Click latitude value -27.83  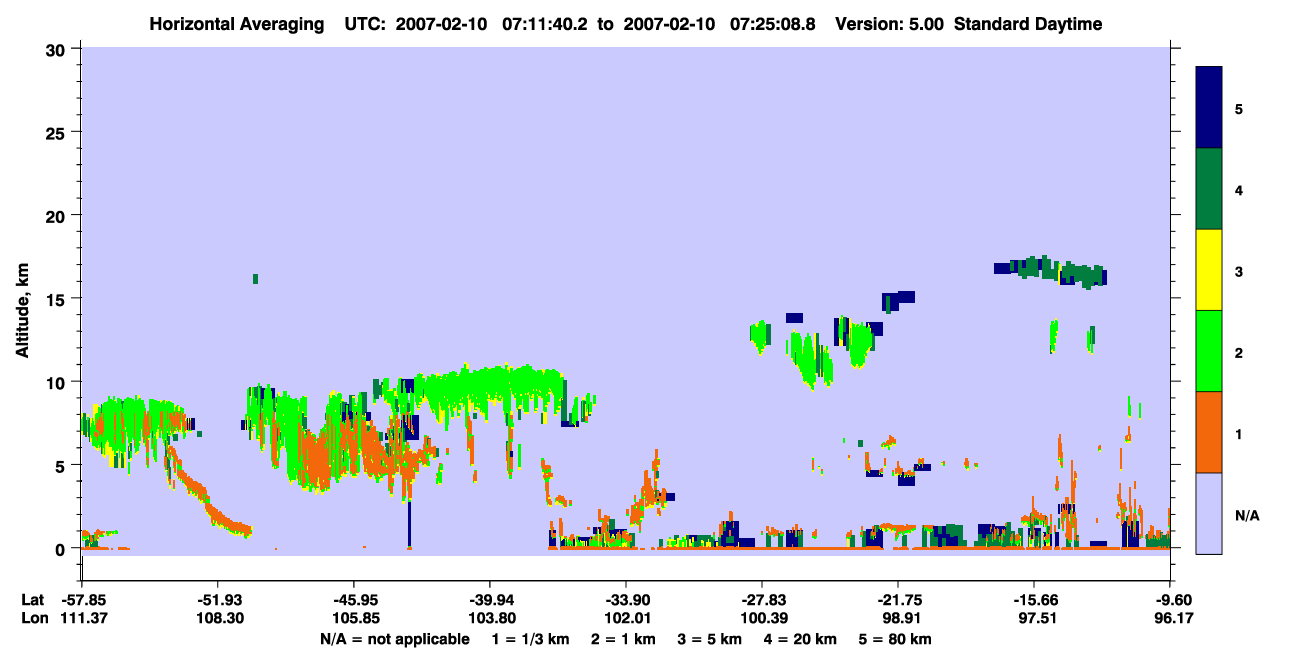coord(762,600)
